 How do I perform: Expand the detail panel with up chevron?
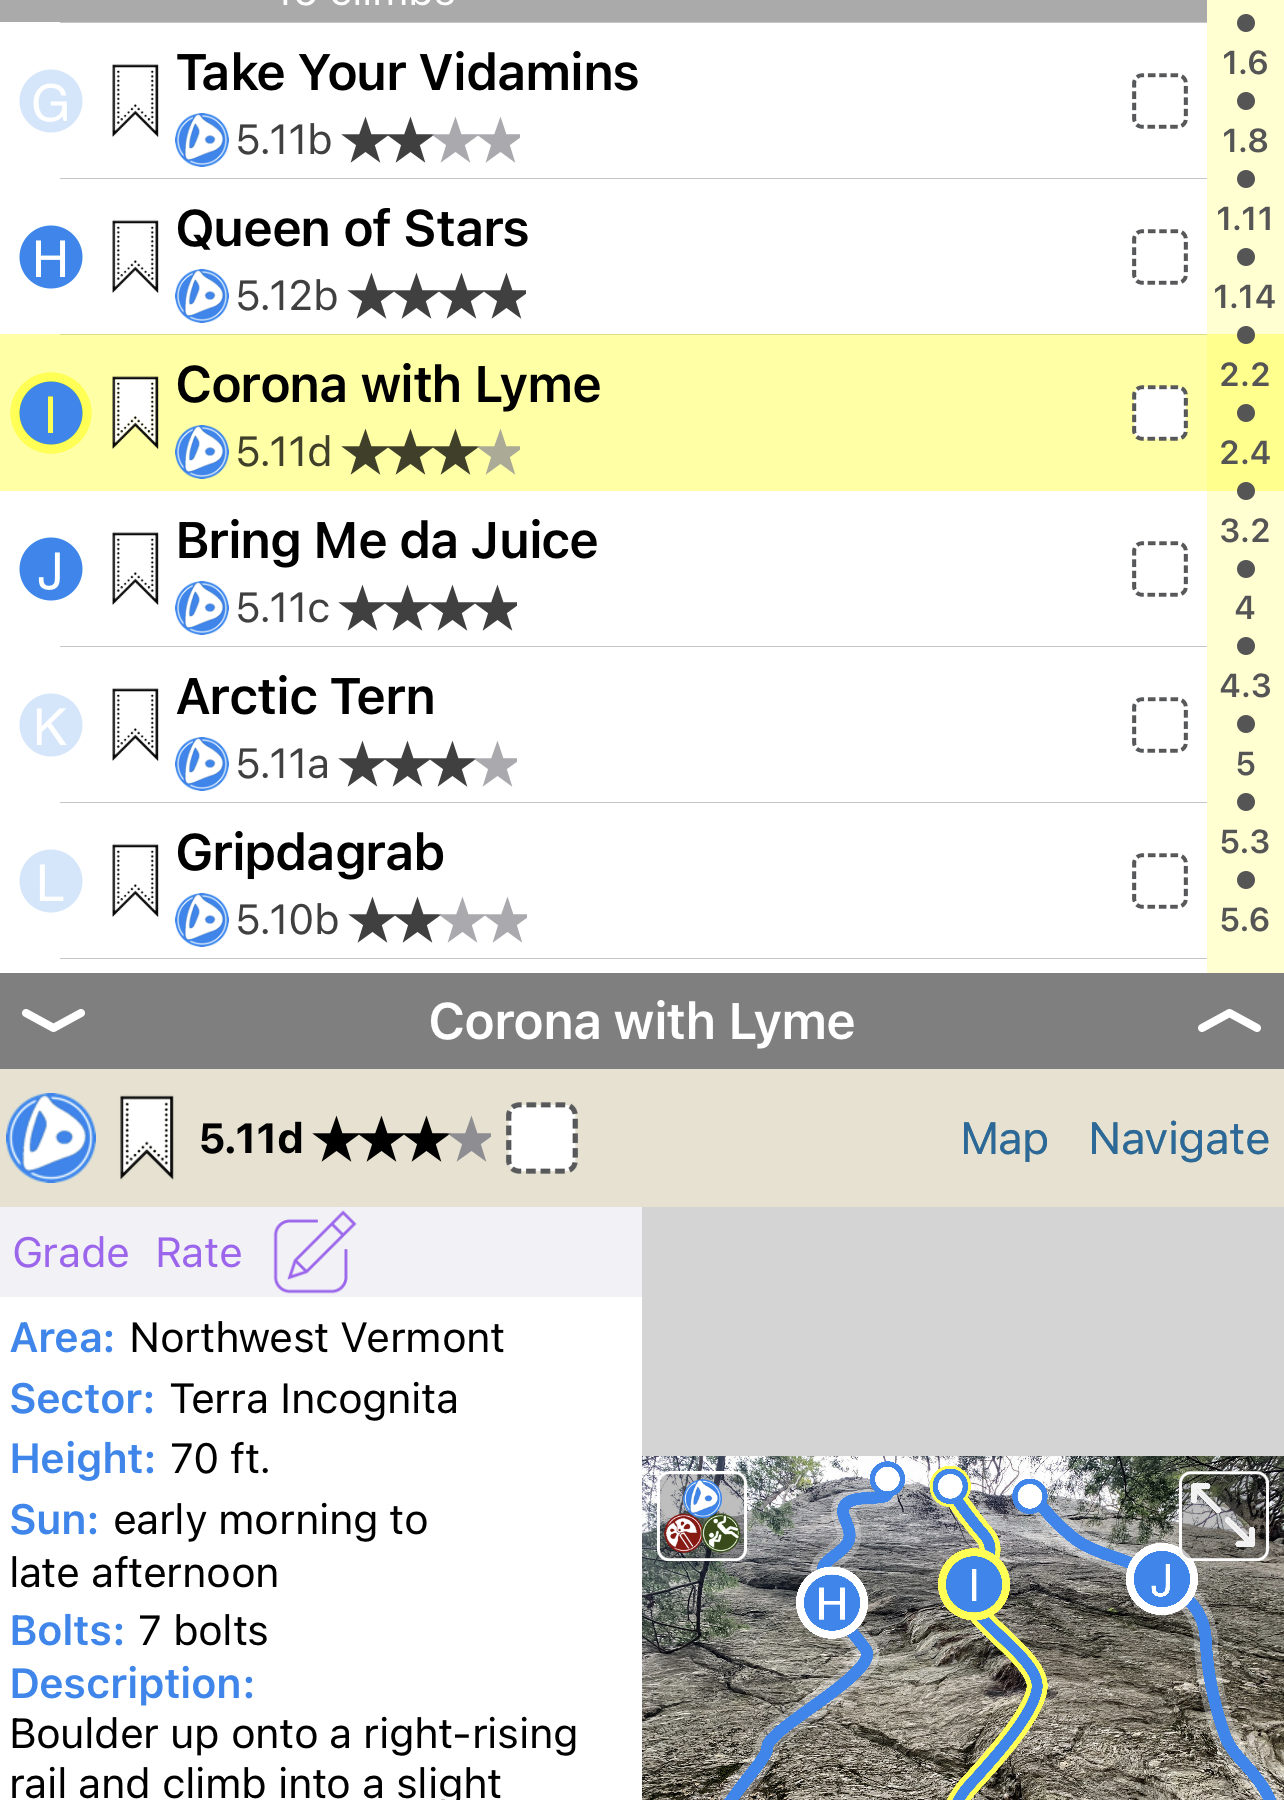[1228, 1020]
